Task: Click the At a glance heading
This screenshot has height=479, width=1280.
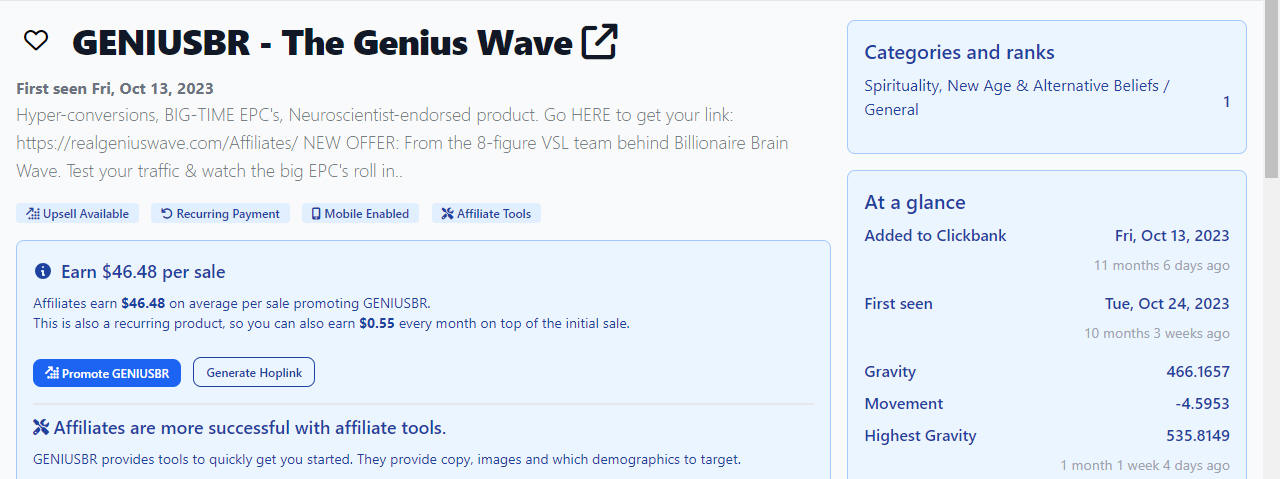Action: point(915,203)
